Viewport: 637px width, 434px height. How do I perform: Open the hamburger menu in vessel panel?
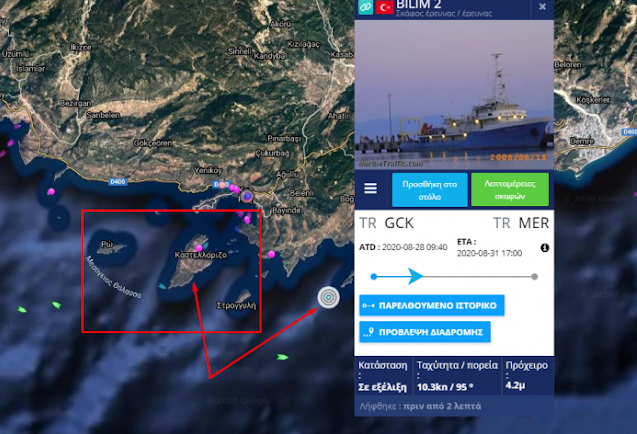coord(370,189)
